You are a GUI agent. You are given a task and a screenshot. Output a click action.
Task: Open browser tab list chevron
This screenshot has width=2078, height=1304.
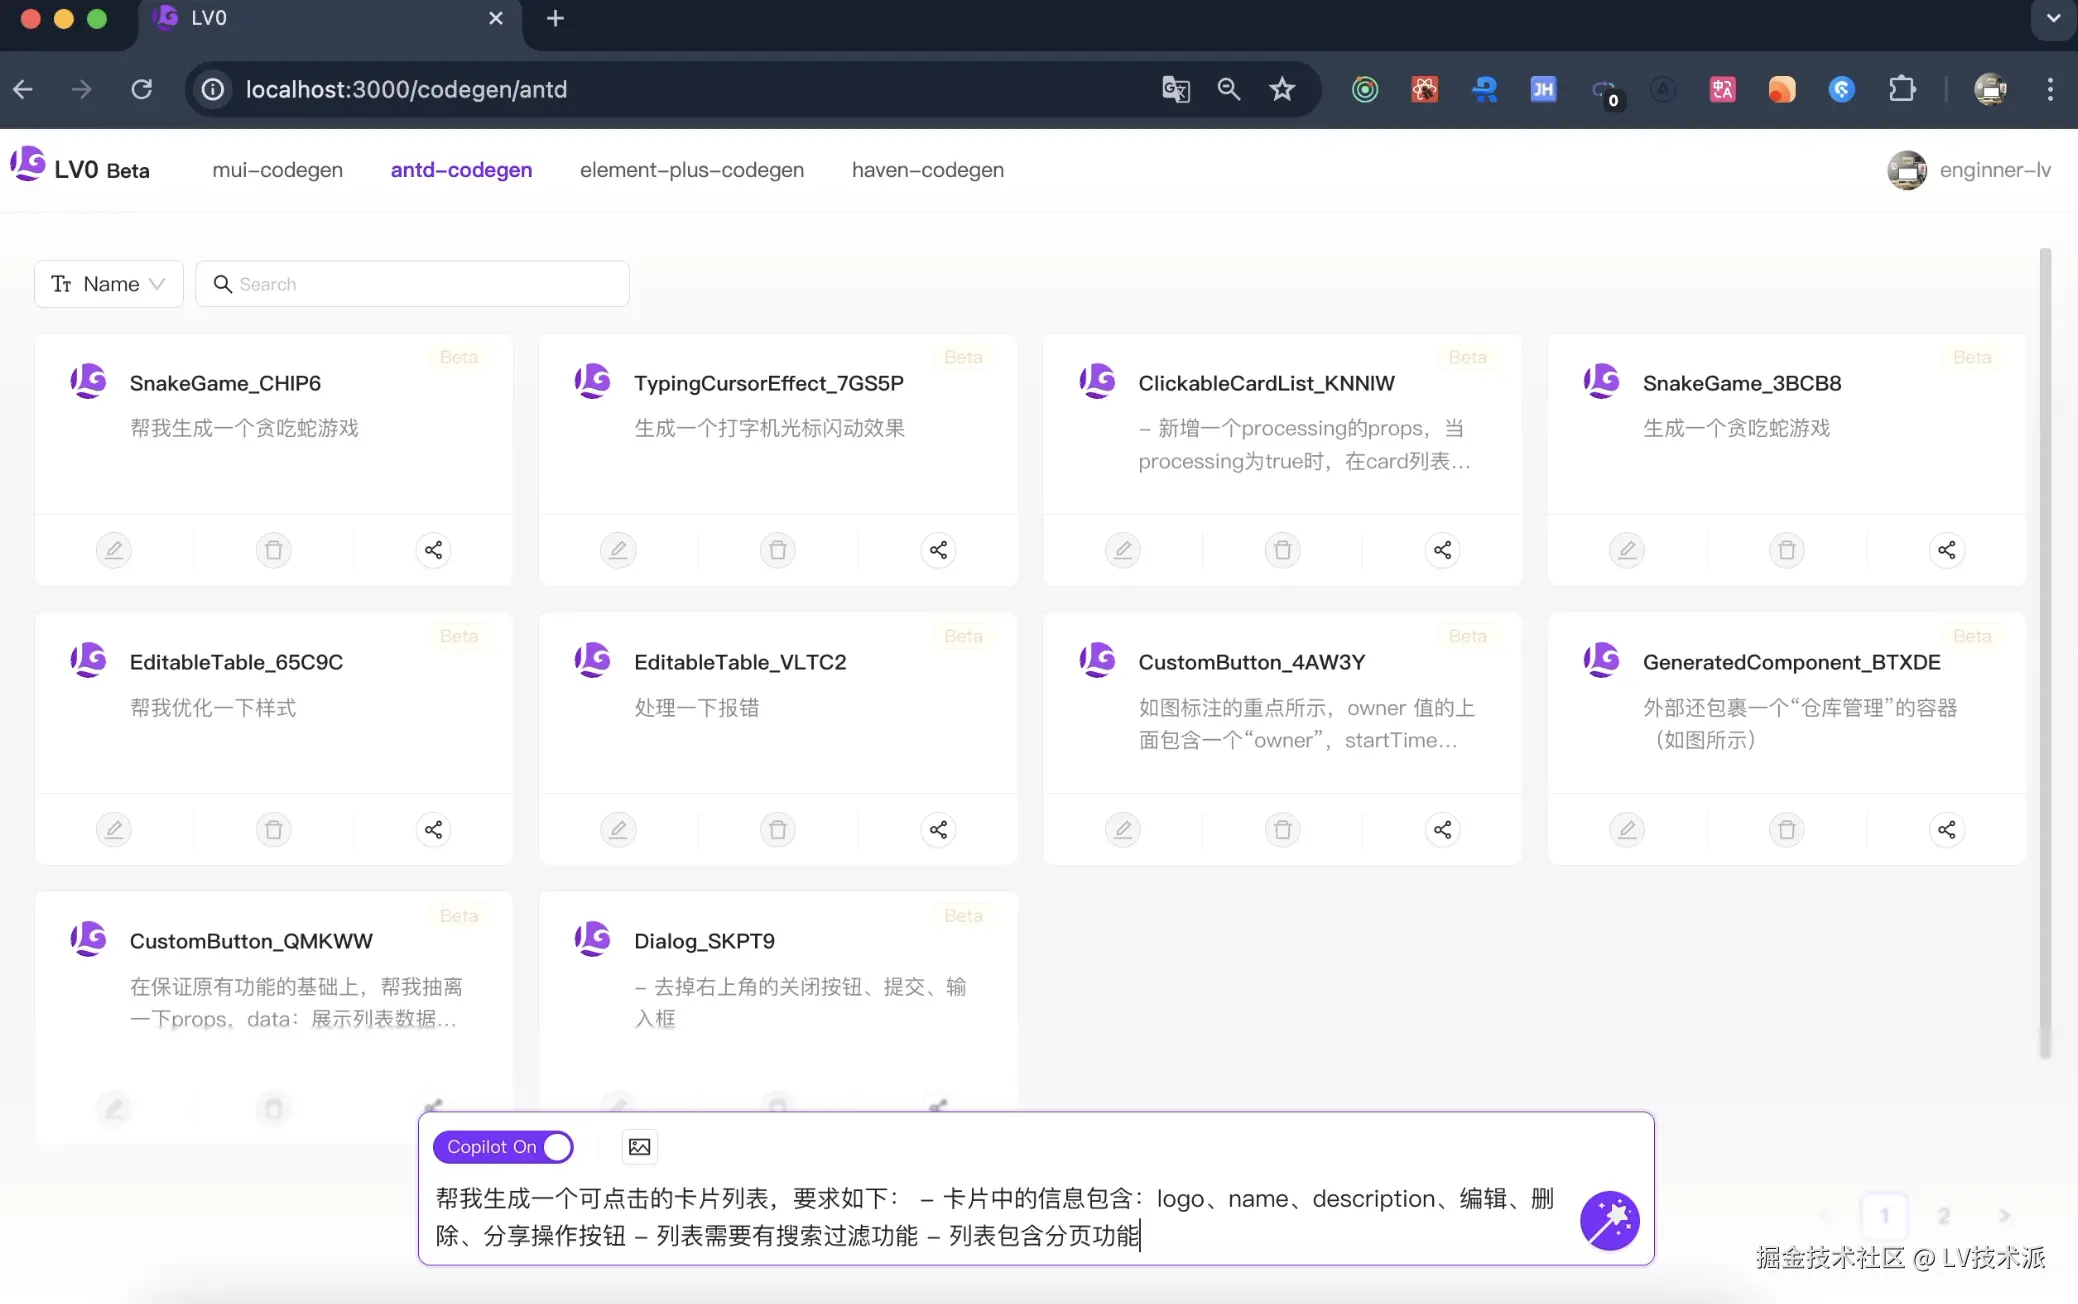2052,18
